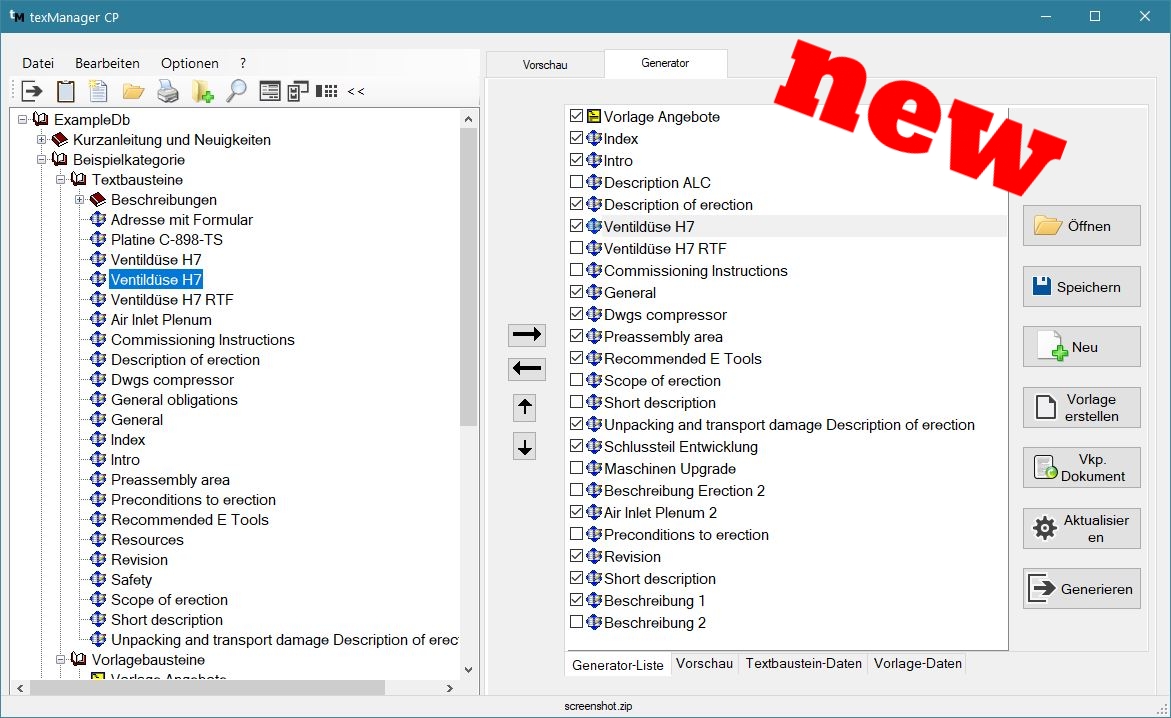The width and height of the screenshot is (1171, 718).
Task: Click the export arrow icon in the toolbar
Action: click(31, 90)
